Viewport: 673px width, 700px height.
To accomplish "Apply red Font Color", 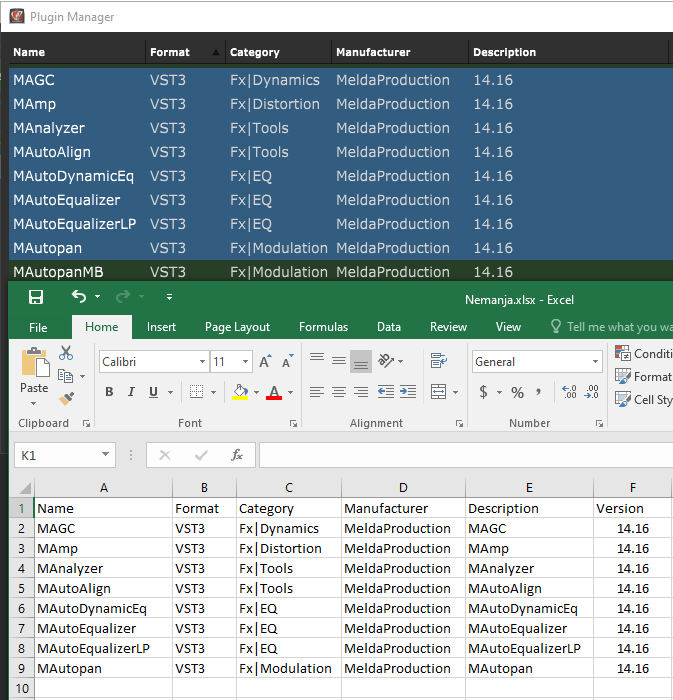I will [x=274, y=392].
